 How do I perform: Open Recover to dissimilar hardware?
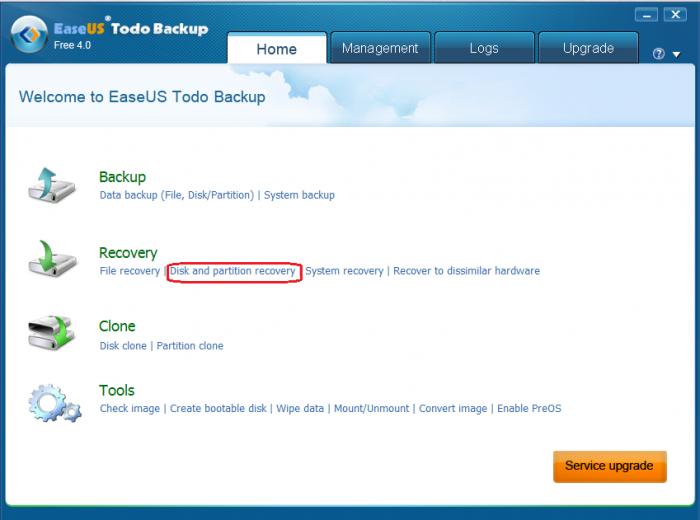pyautogui.click(x=467, y=271)
